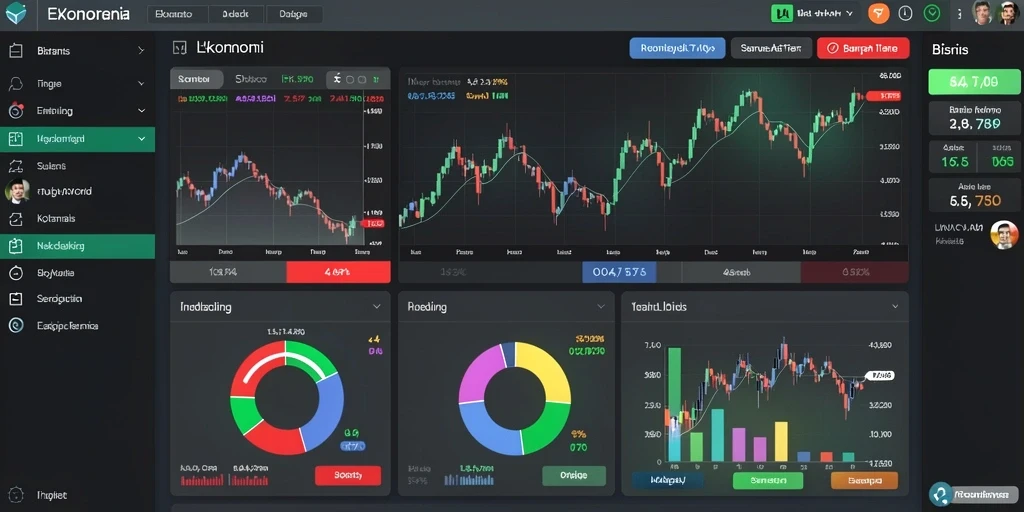Toggle the green chart icon dropdown in top bar
Image resolution: width=1024 pixels, height=512 pixels.
pyautogui.click(x=813, y=13)
